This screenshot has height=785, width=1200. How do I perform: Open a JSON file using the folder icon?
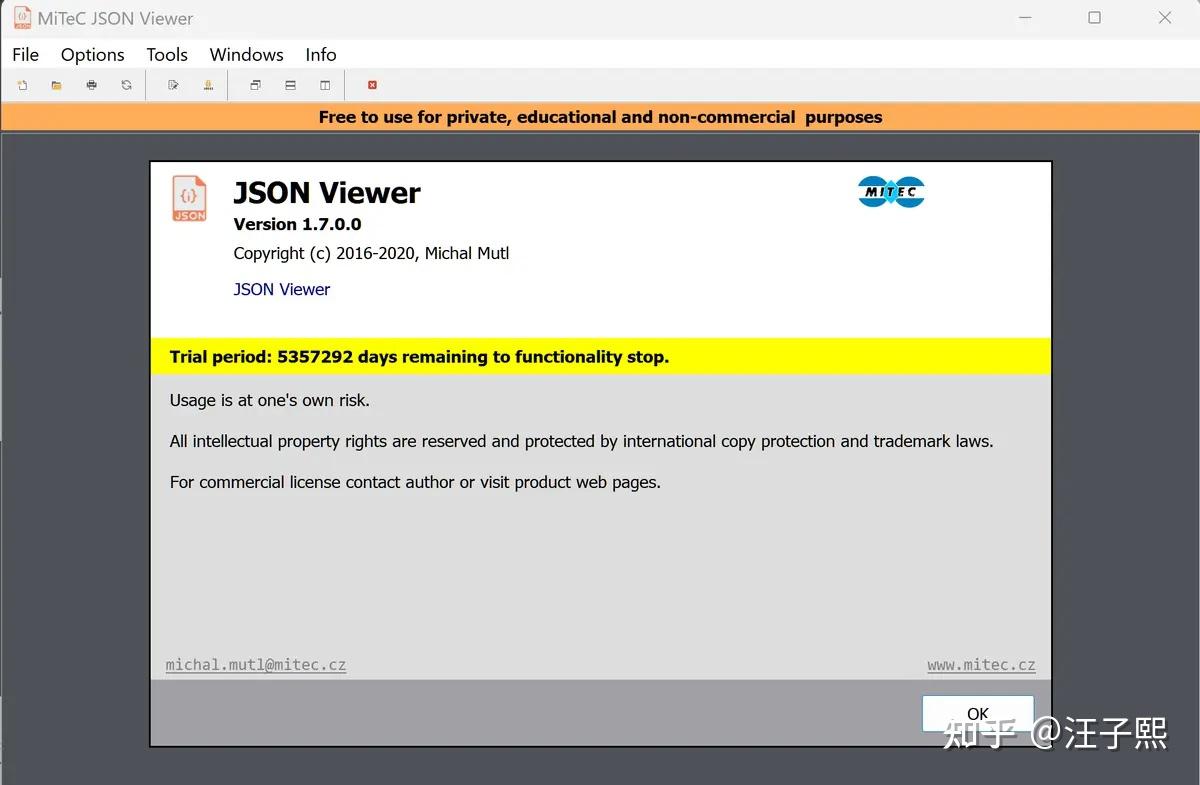[x=56, y=85]
